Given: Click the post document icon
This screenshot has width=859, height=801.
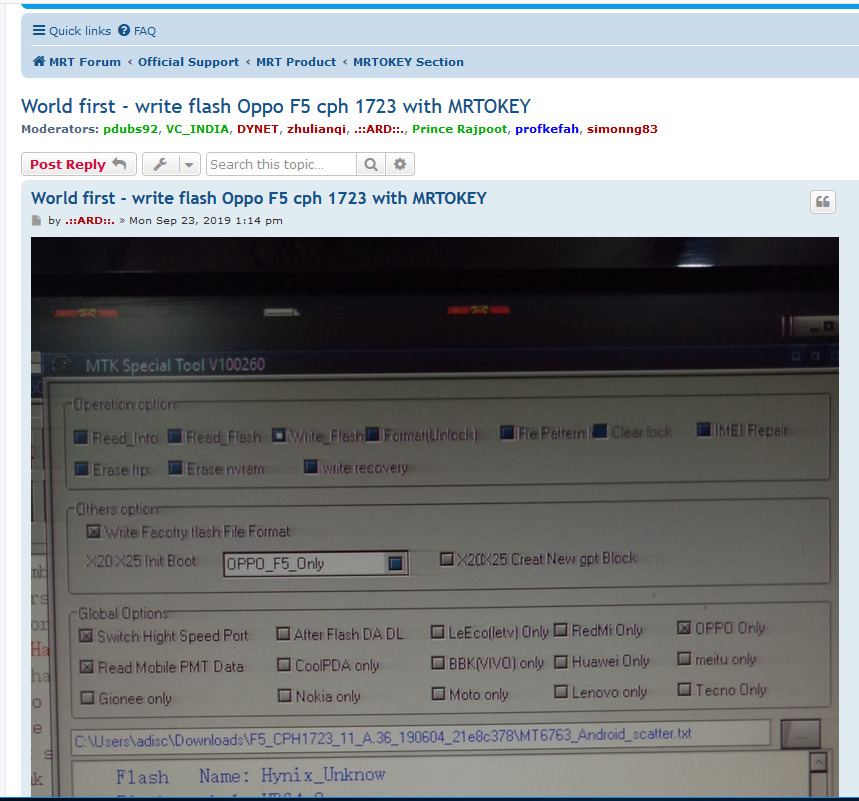Looking at the screenshot, I should (x=36, y=221).
